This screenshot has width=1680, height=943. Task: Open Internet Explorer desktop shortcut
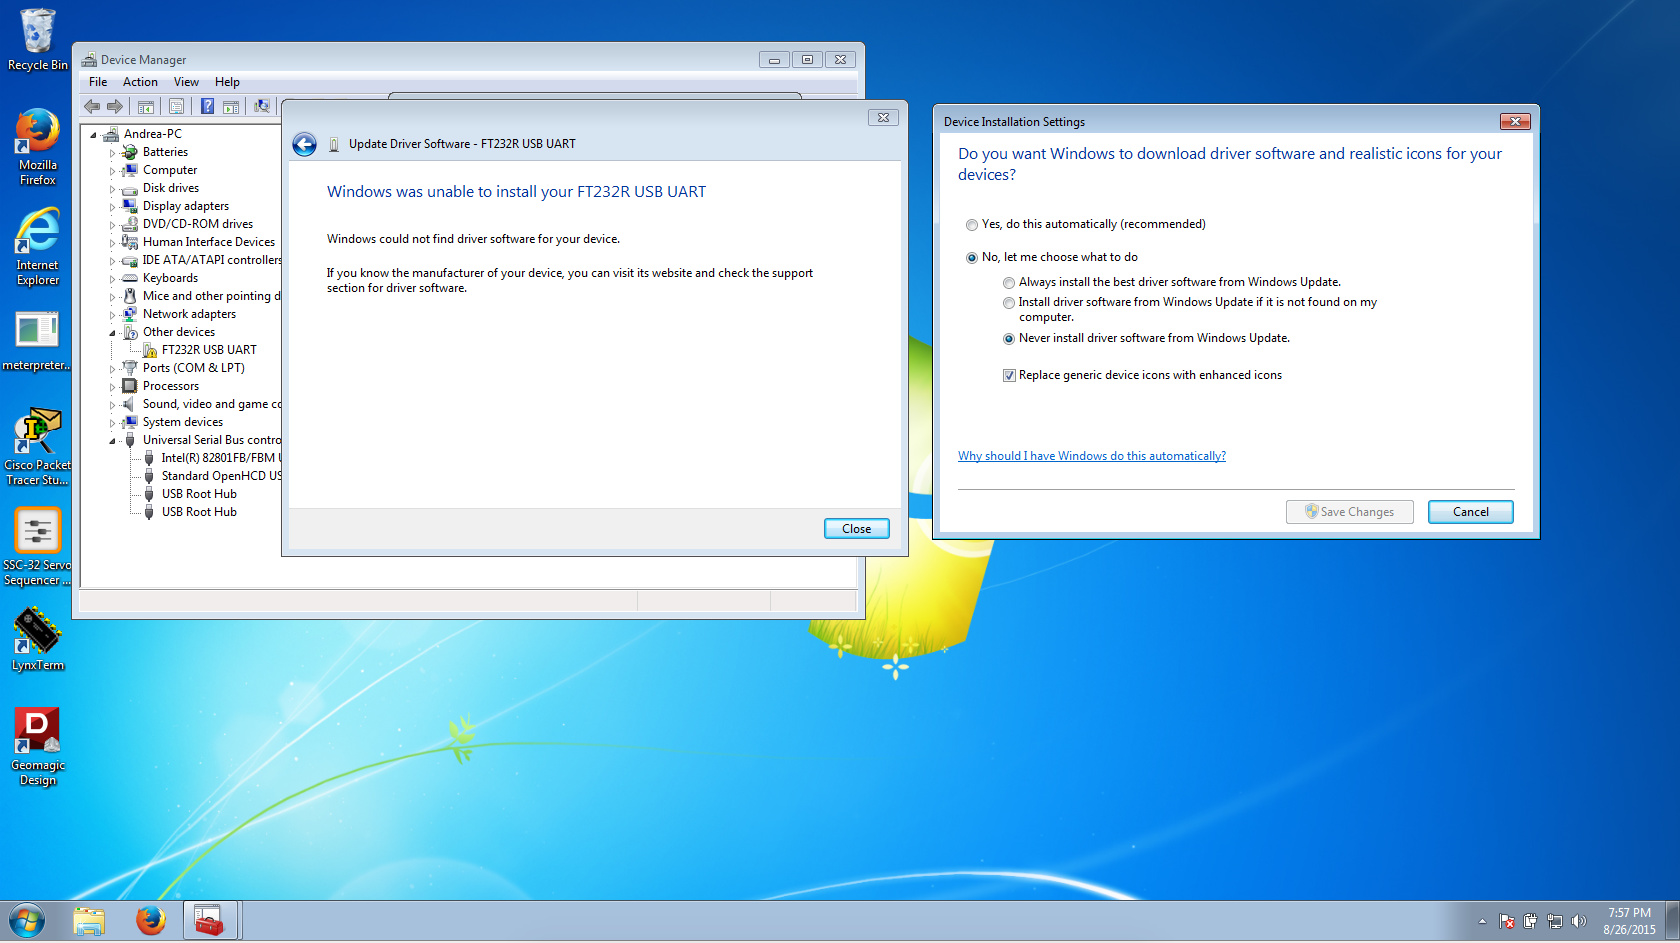[38, 247]
